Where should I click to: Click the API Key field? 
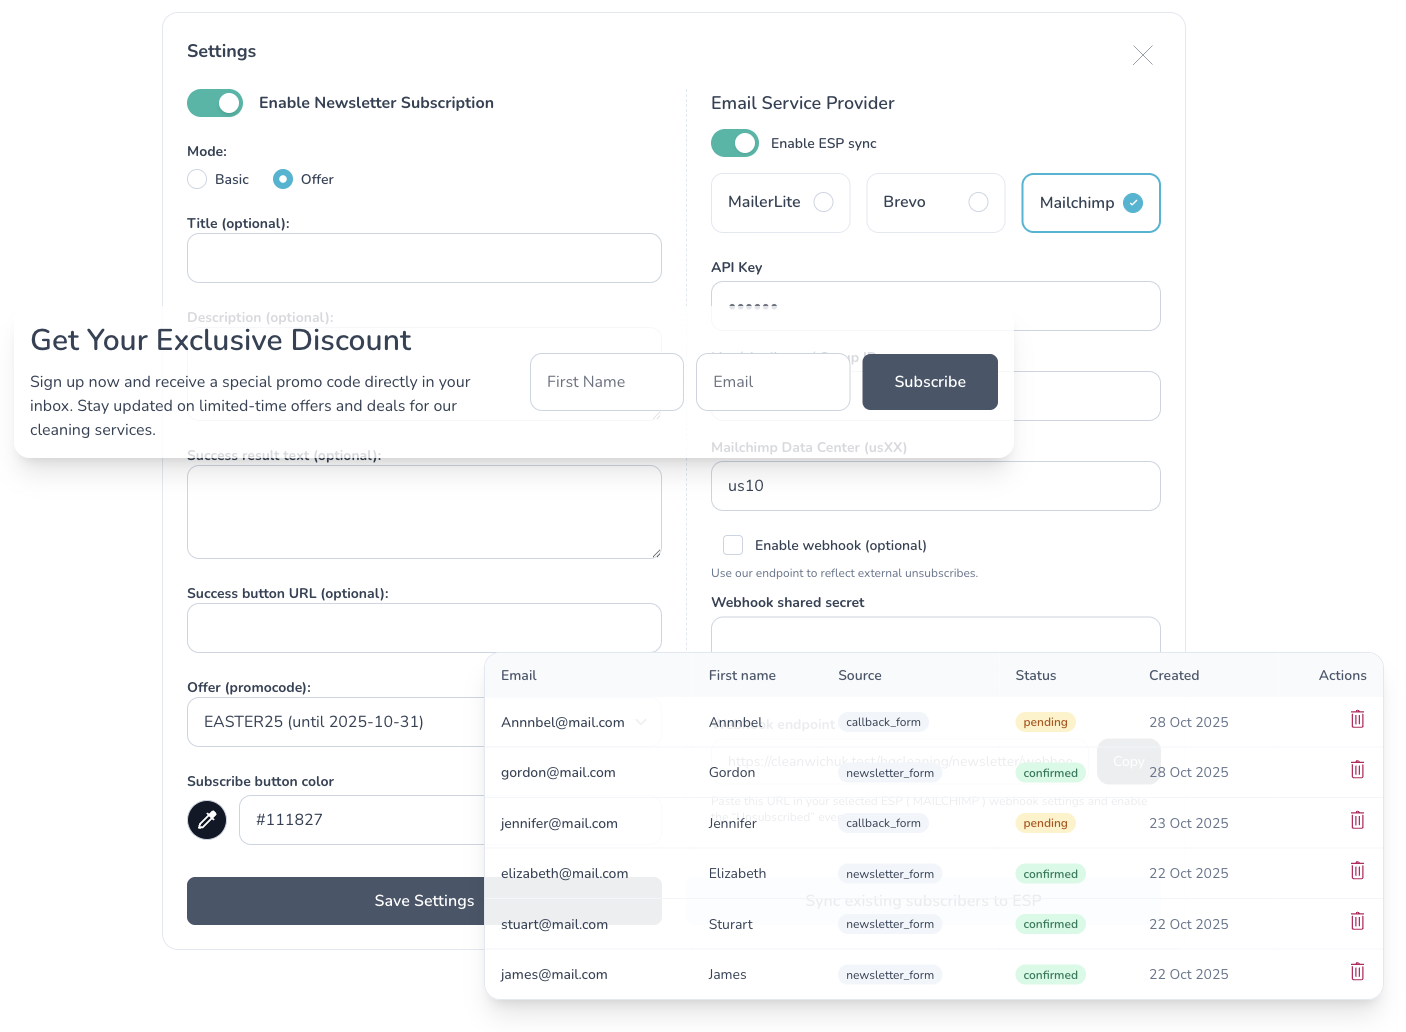[935, 306]
